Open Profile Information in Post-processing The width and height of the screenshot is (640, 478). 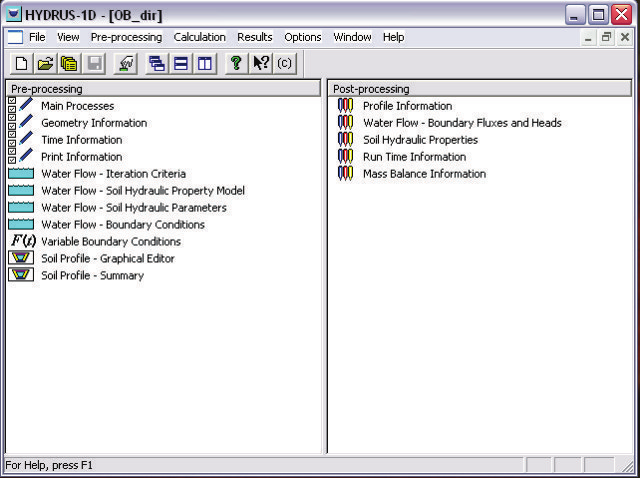coord(408,106)
